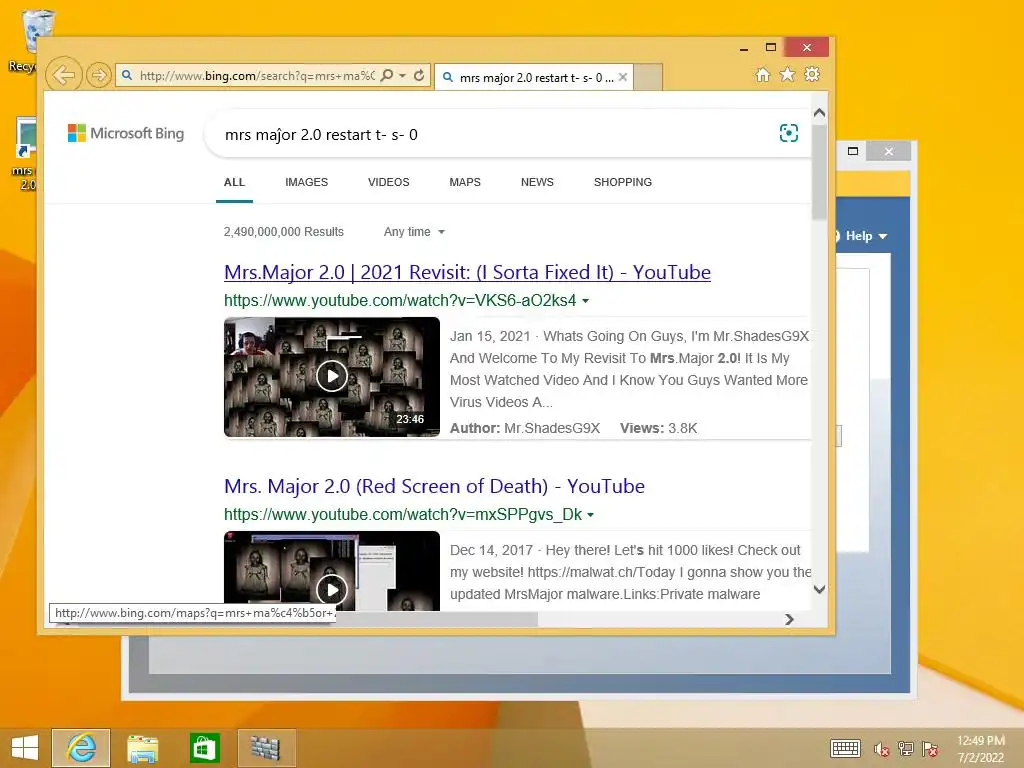Go back with the browser back arrow

pyautogui.click(x=64, y=75)
